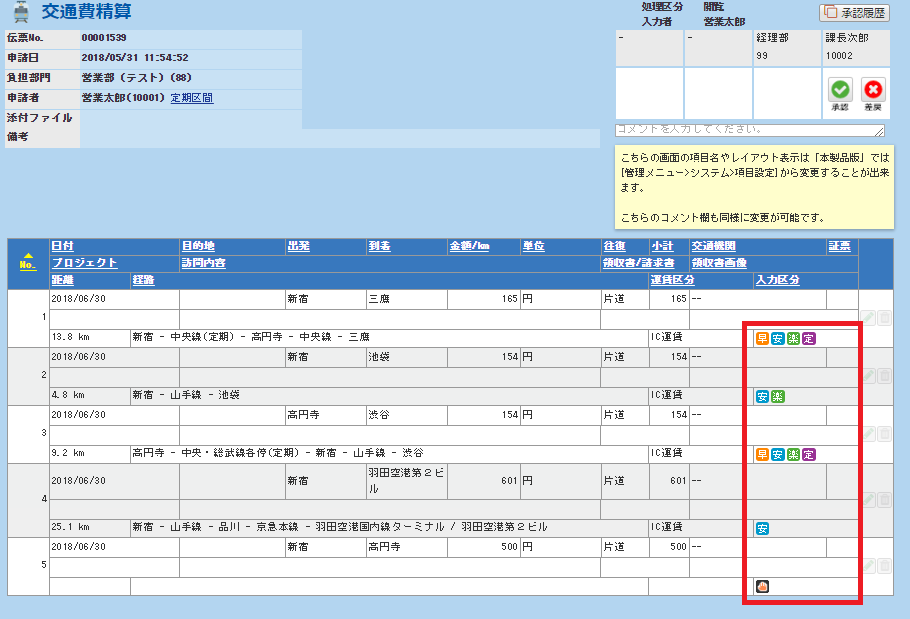910x619 pixels.
Task: Sort by the 目的地 column header
Action: click(x=198, y=246)
